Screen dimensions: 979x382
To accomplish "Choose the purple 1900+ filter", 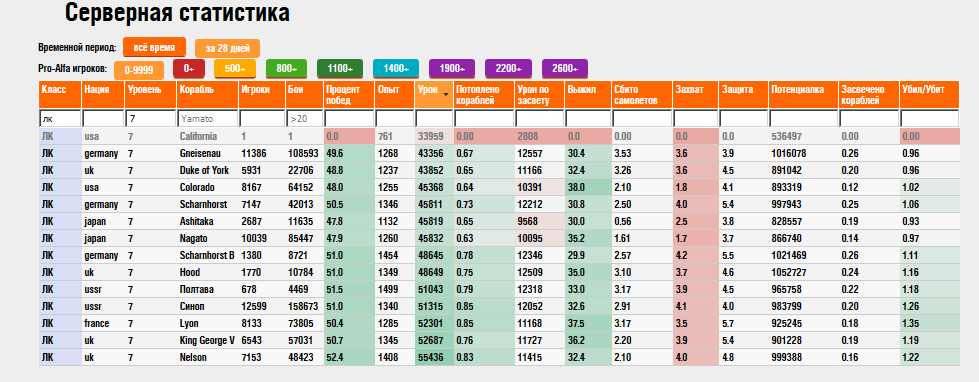I will (x=452, y=69).
